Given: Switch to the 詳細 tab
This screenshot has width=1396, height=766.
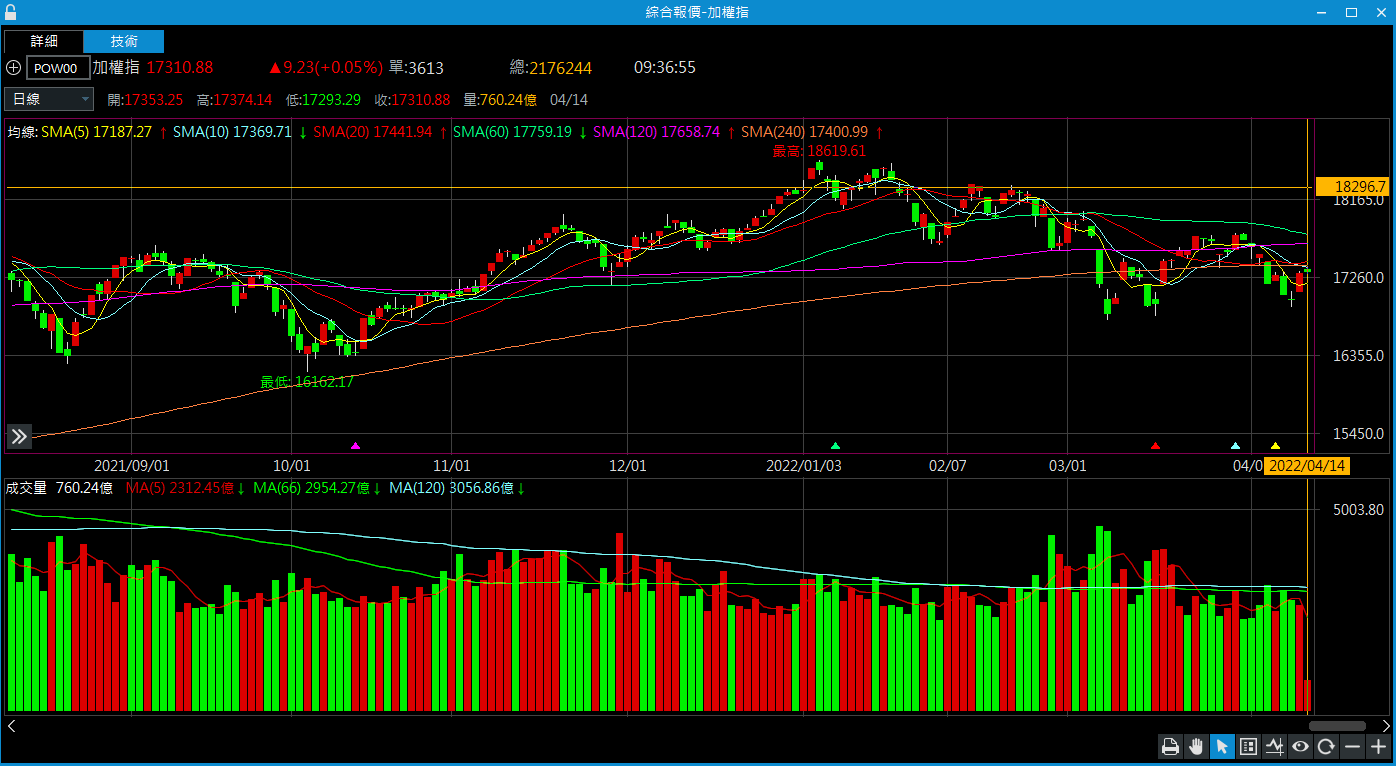Looking at the screenshot, I should point(44,41).
